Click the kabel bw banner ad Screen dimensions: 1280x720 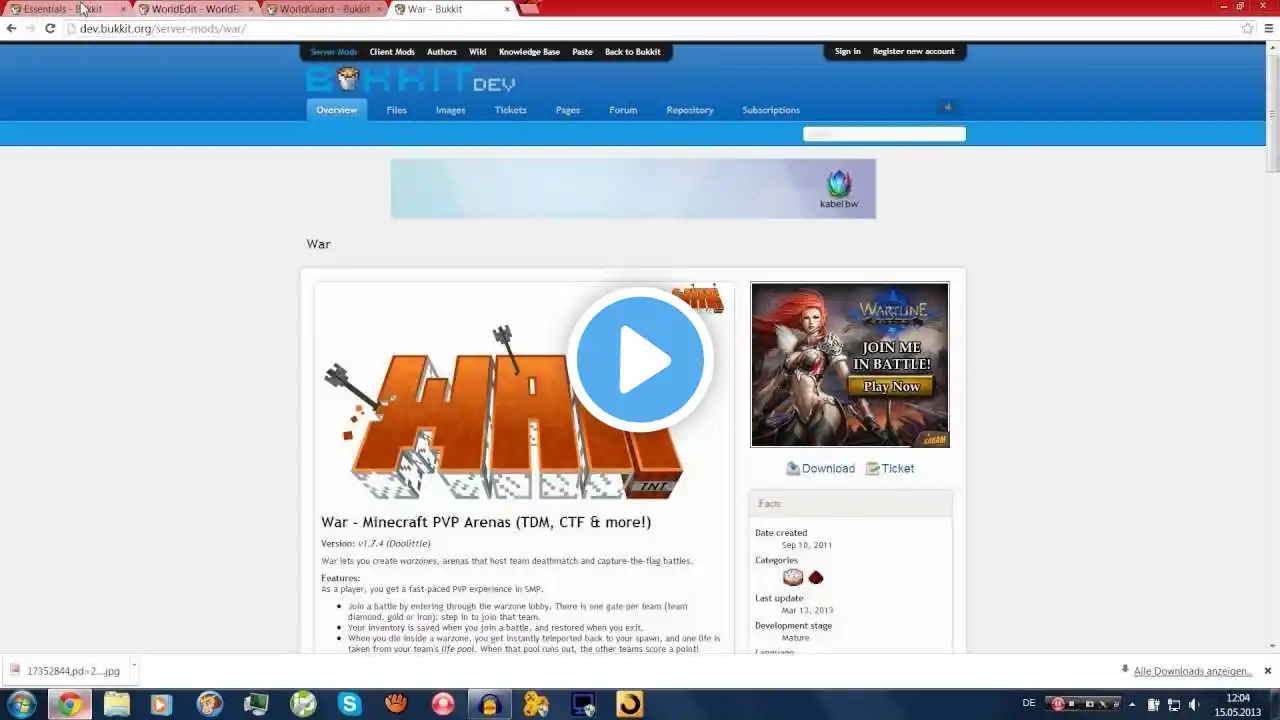click(633, 188)
